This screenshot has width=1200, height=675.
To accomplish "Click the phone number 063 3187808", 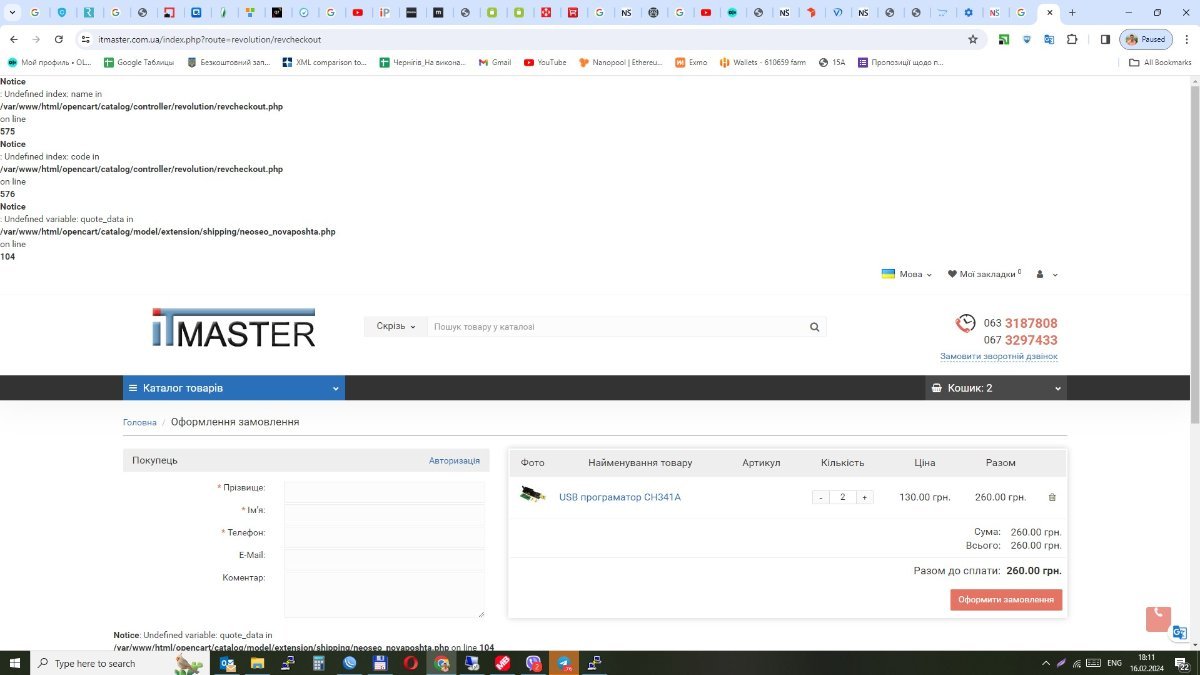I will (x=1020, y=323).
